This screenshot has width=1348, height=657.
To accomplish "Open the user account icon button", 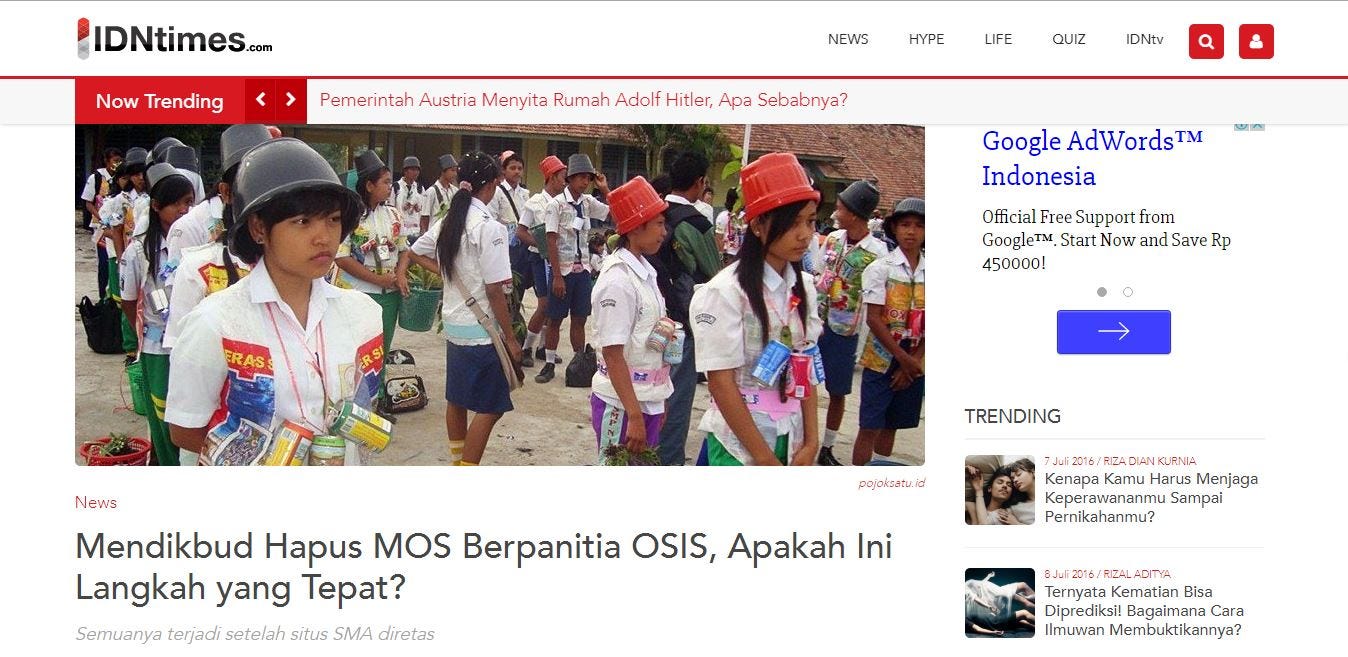I will point(1256,41).
